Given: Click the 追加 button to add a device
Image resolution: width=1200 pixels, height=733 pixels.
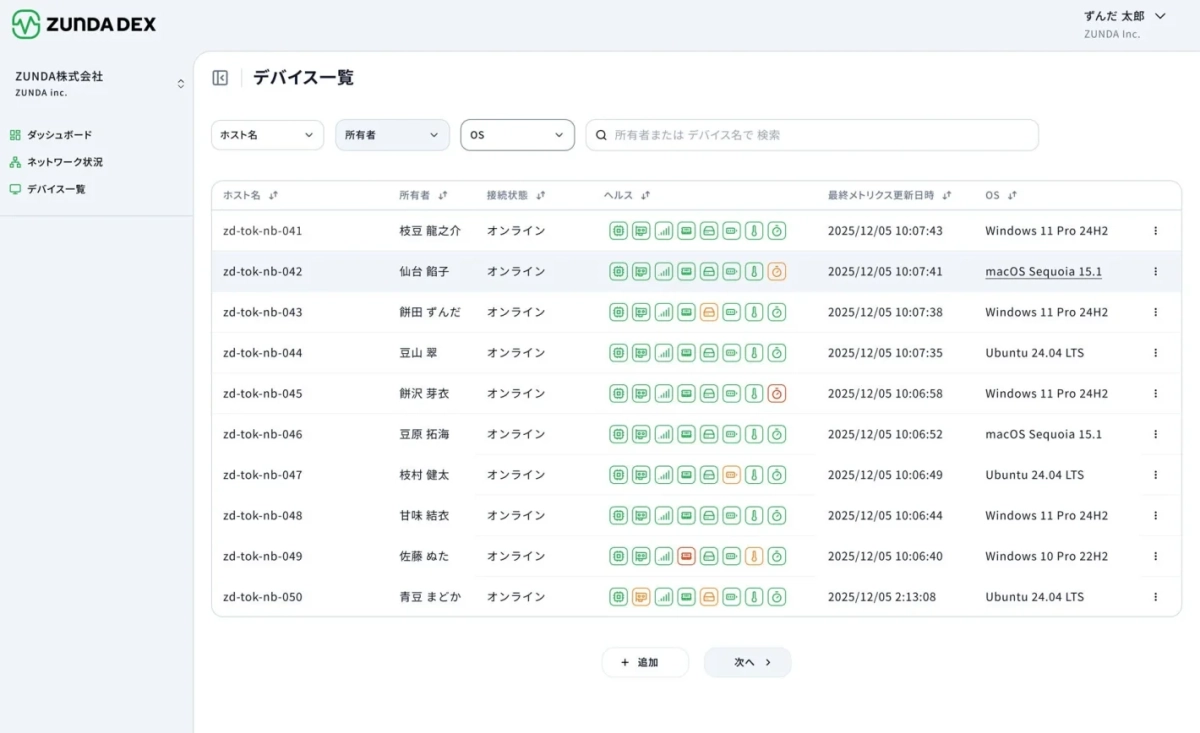Looking at the screenshot, I should [646, 662].
